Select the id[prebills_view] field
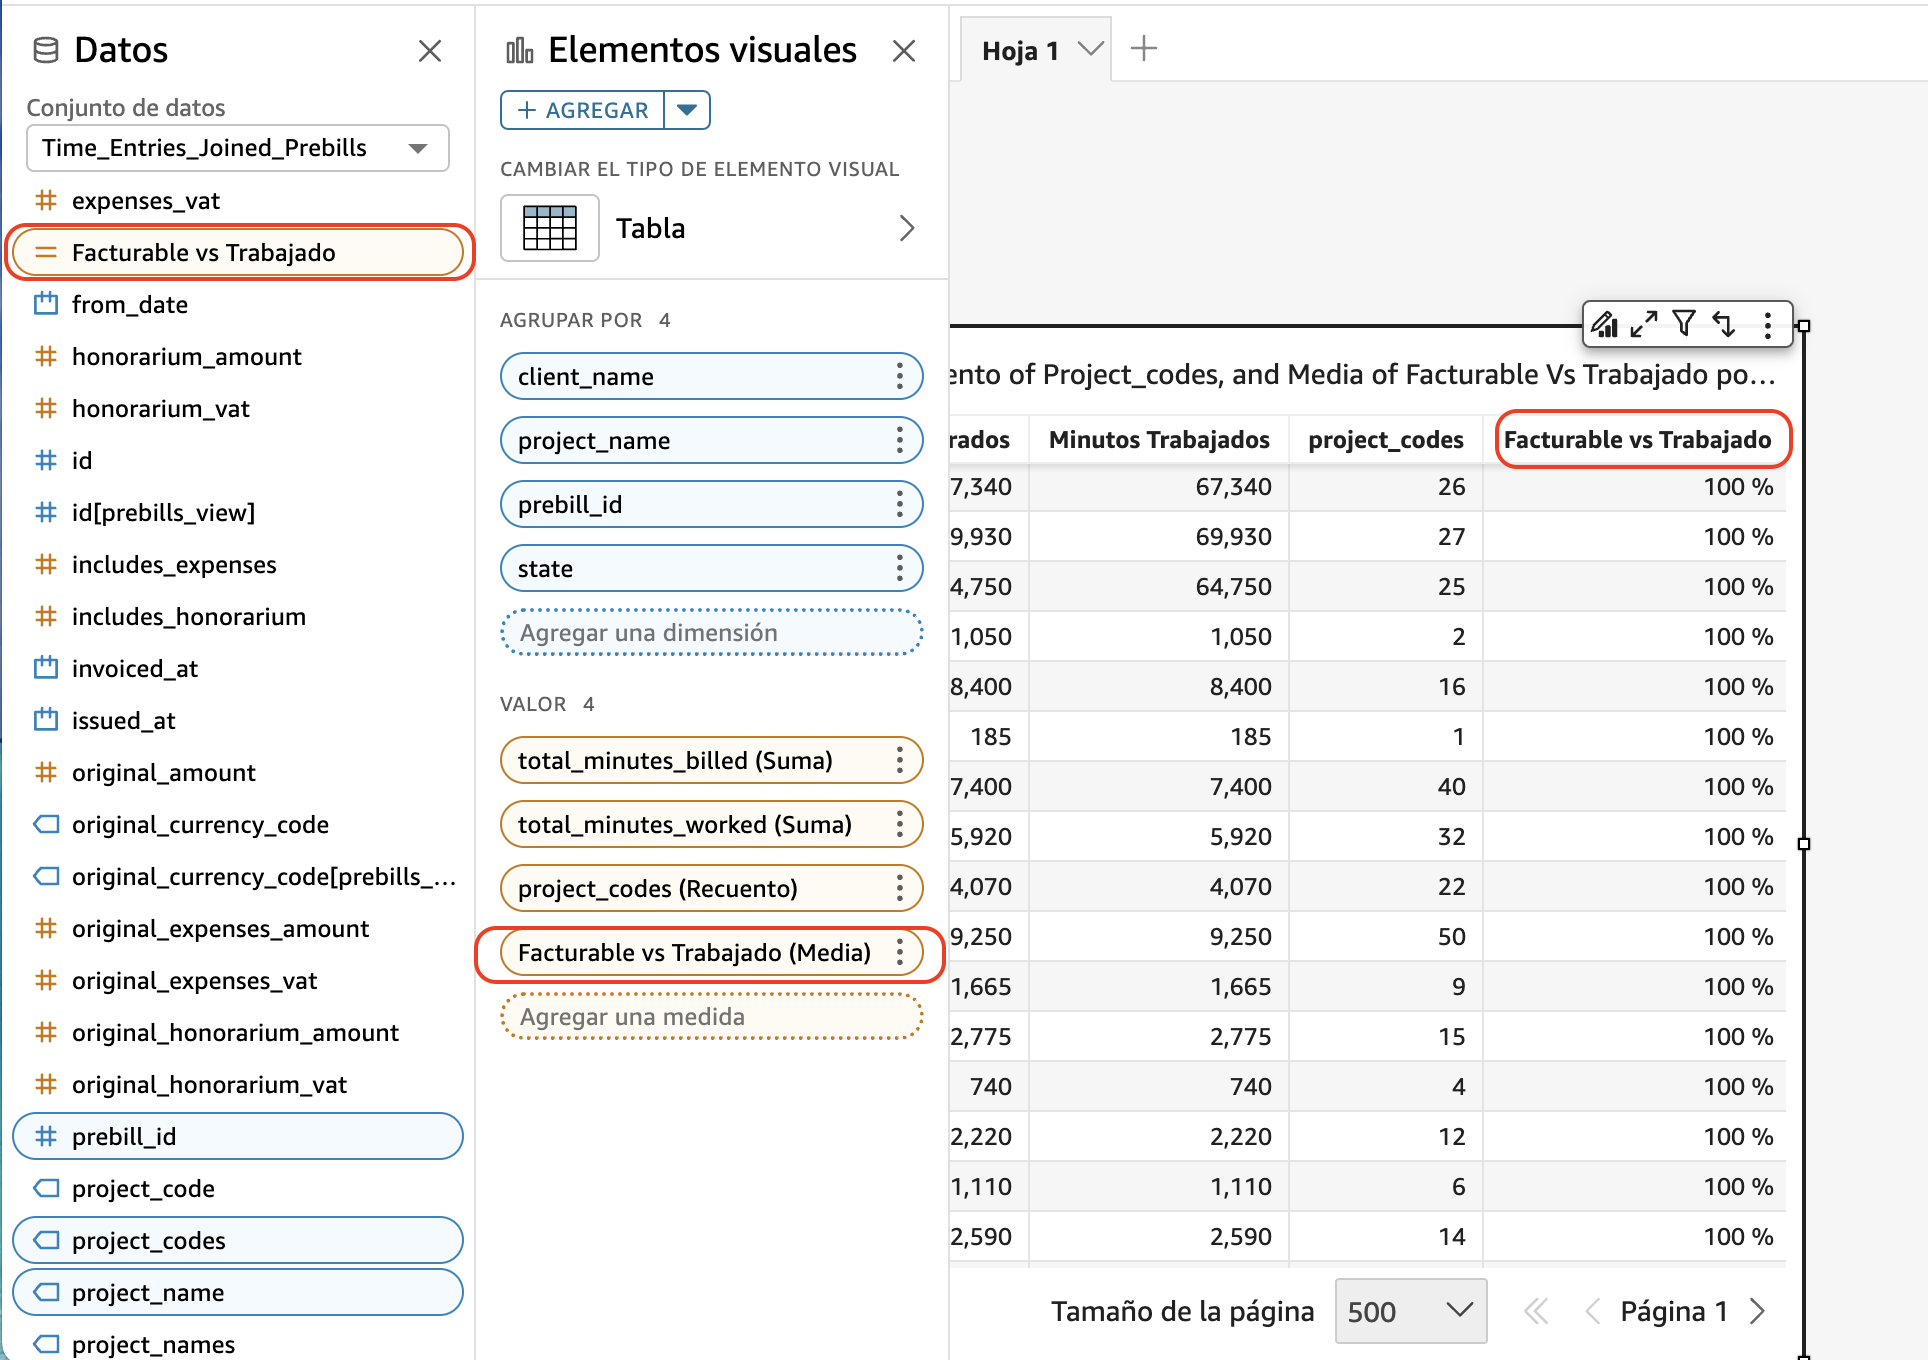1928x1360 pixels. (238, 513)
